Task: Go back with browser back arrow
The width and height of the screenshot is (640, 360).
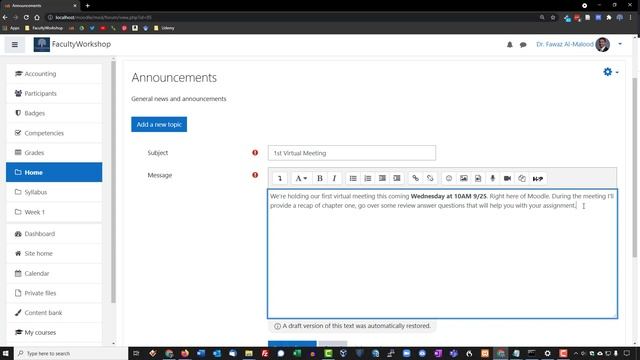Action: pos(5,18)
